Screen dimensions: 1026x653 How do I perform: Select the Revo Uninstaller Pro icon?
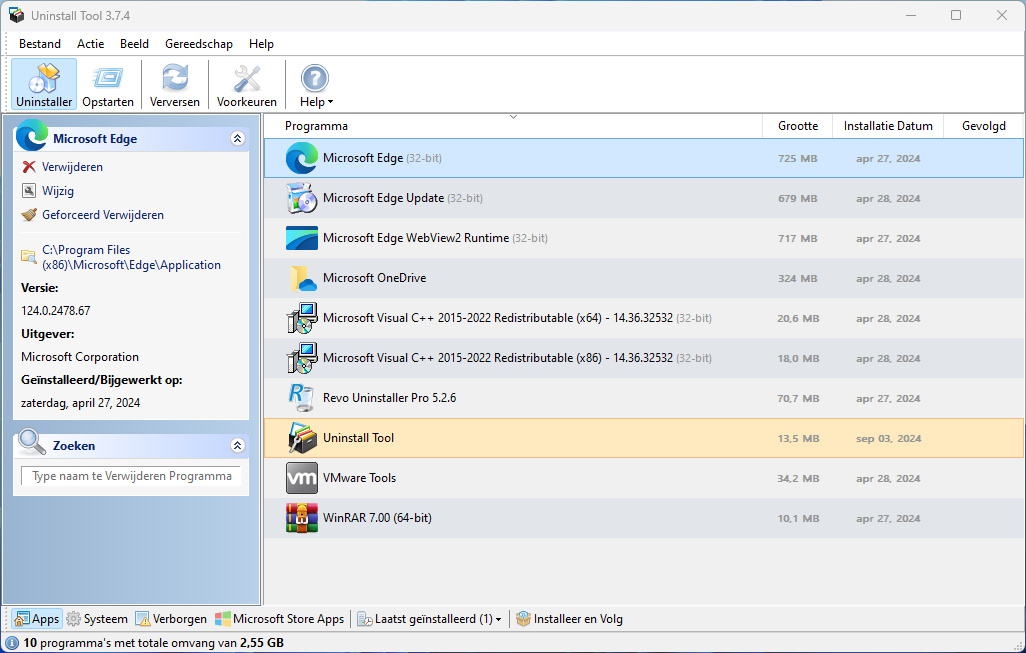coord(302,398)
